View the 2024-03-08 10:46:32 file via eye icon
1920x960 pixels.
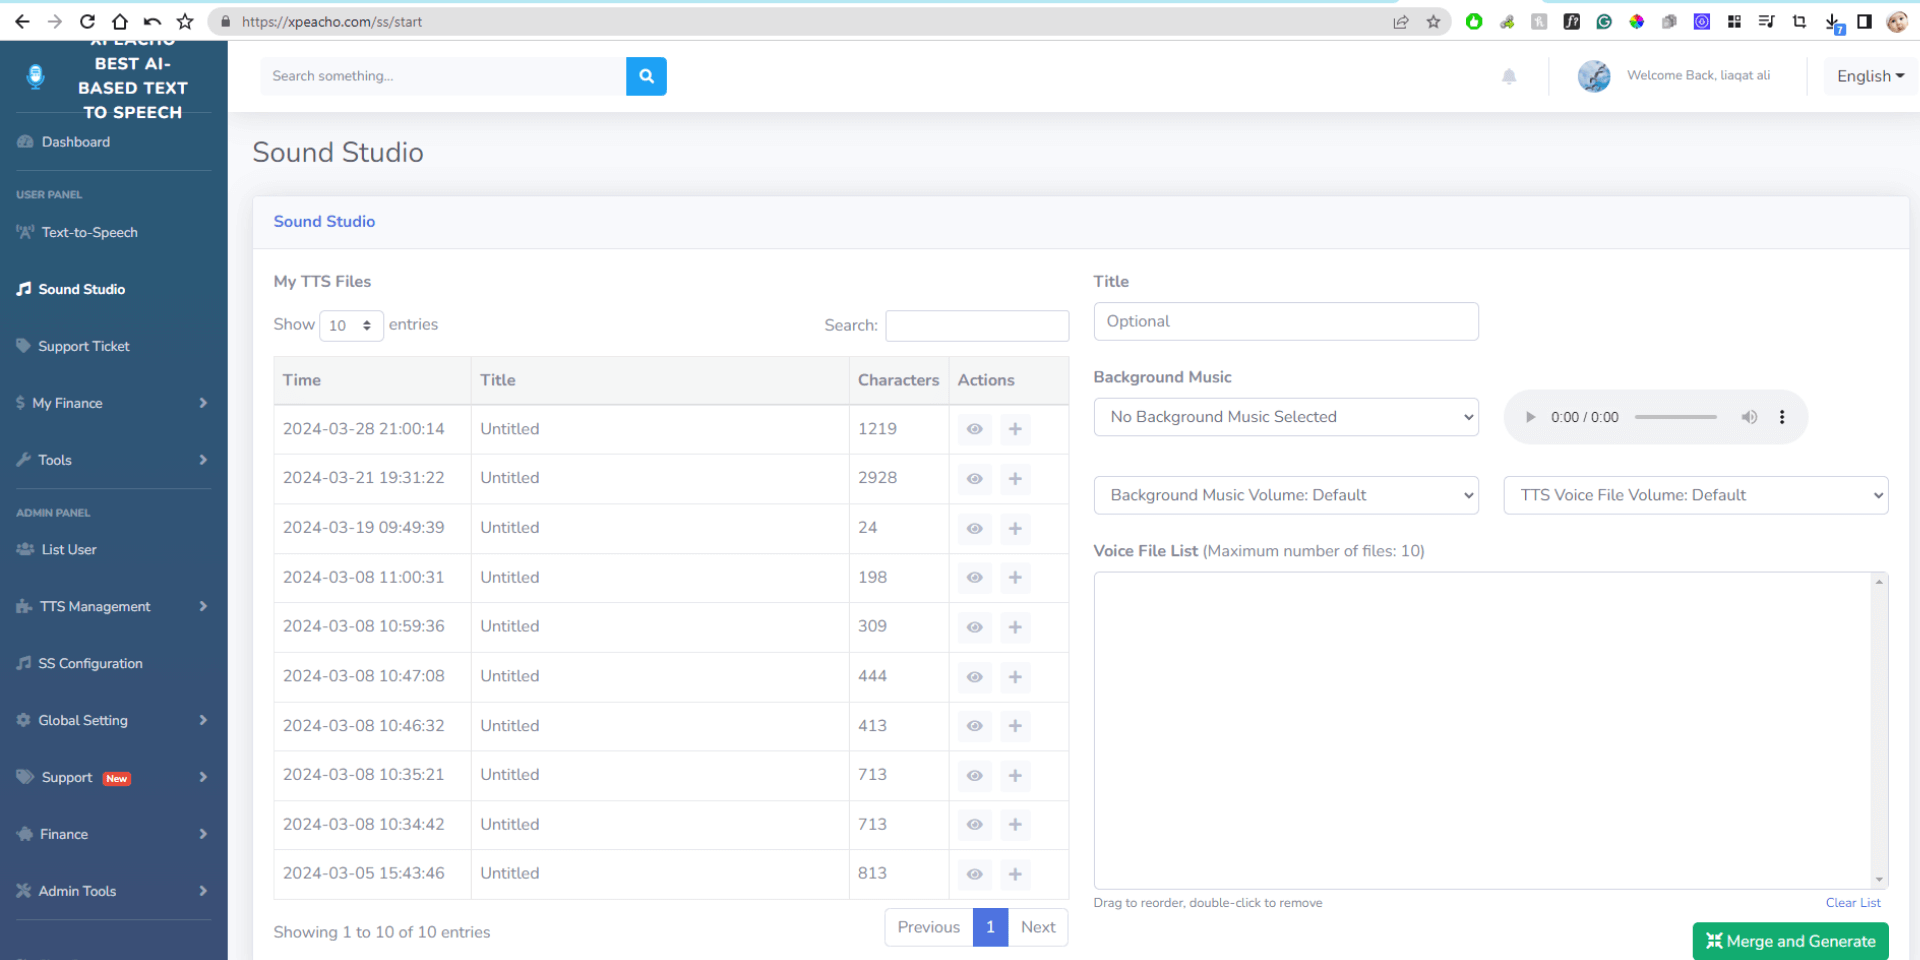[x=974, y=726]
